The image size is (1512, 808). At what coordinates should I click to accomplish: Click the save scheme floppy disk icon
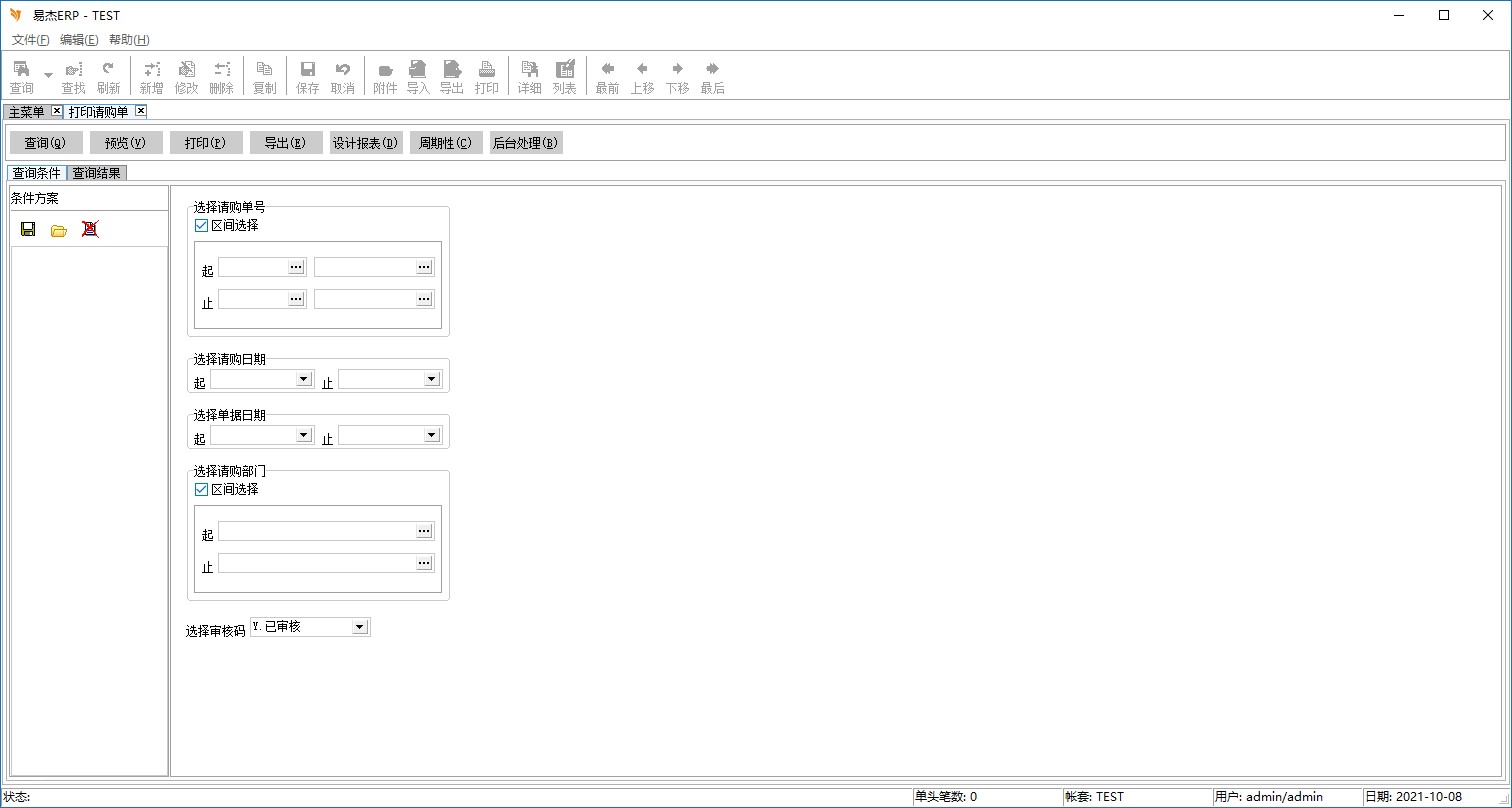pyautogui.click(x=28, y=229)
